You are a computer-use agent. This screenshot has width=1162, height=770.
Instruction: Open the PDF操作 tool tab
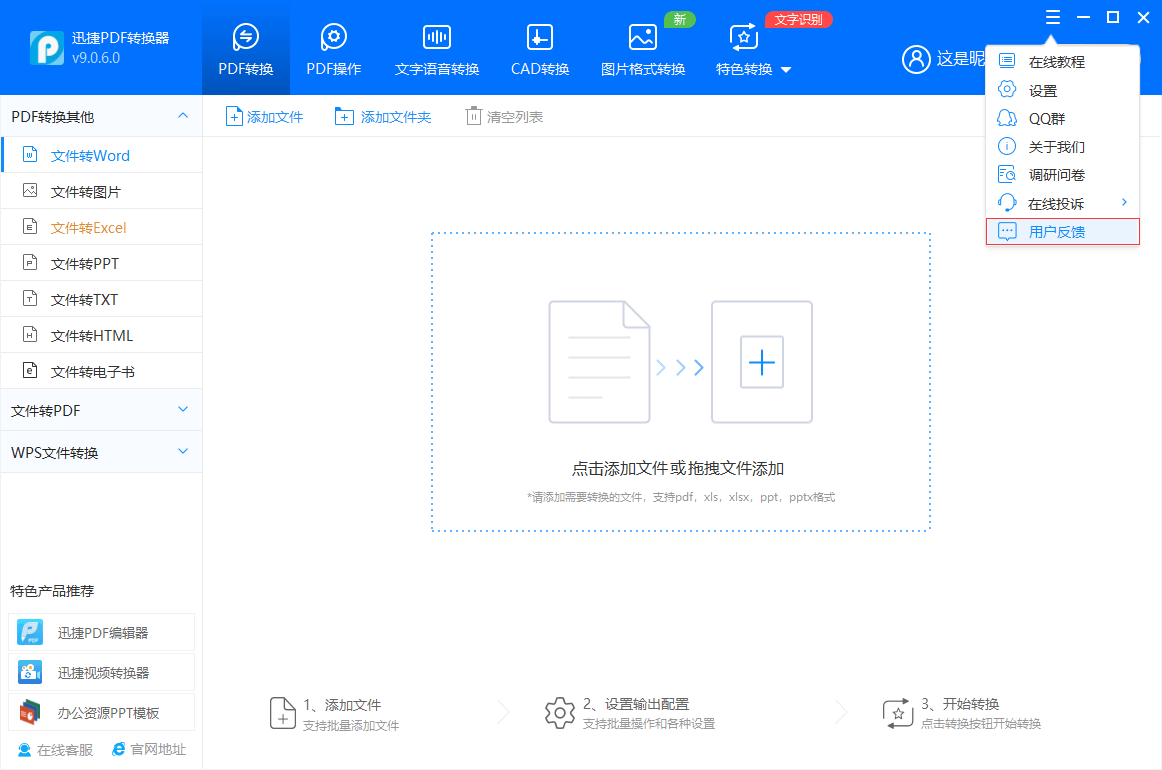click(333, 50)
